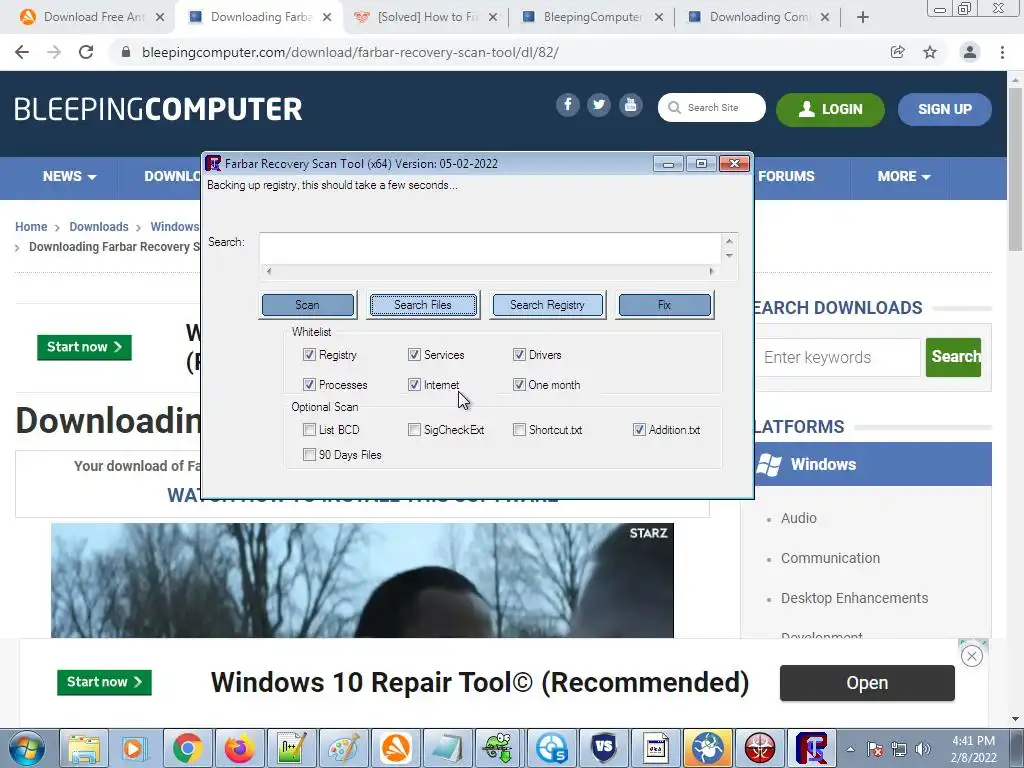Open Notepad++ taskbar icon

tap(291, 748)
